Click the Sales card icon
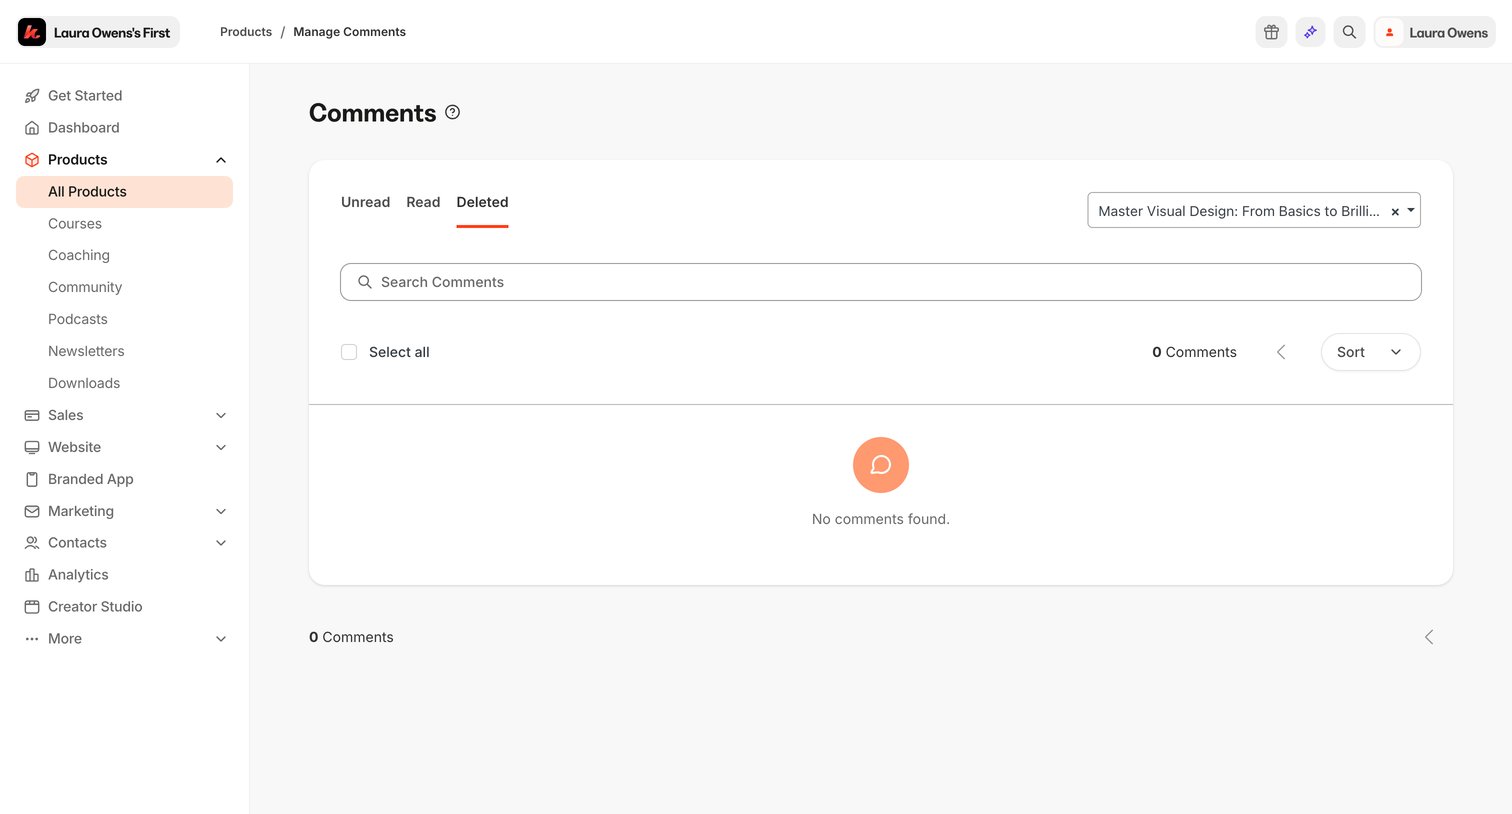Screen dimensions: 1512x814 (32, 415)
